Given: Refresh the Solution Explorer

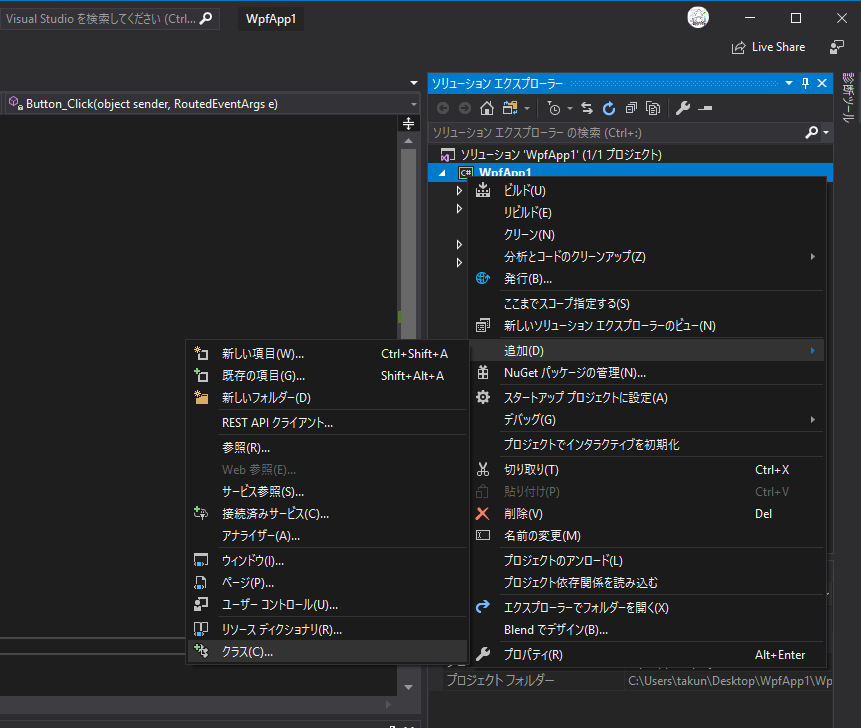Looking at the screenshot, I should click(x=609, y=108).
